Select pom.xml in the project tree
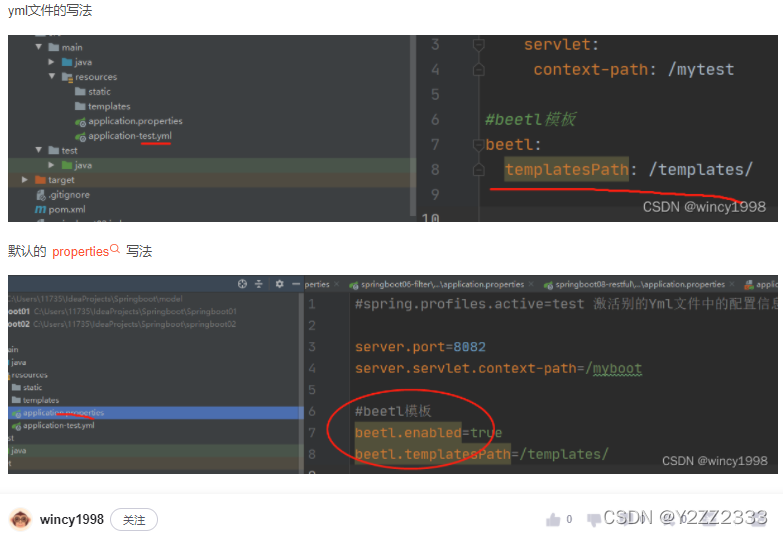This screenshot has width=783, height=534. click(67, 209)
